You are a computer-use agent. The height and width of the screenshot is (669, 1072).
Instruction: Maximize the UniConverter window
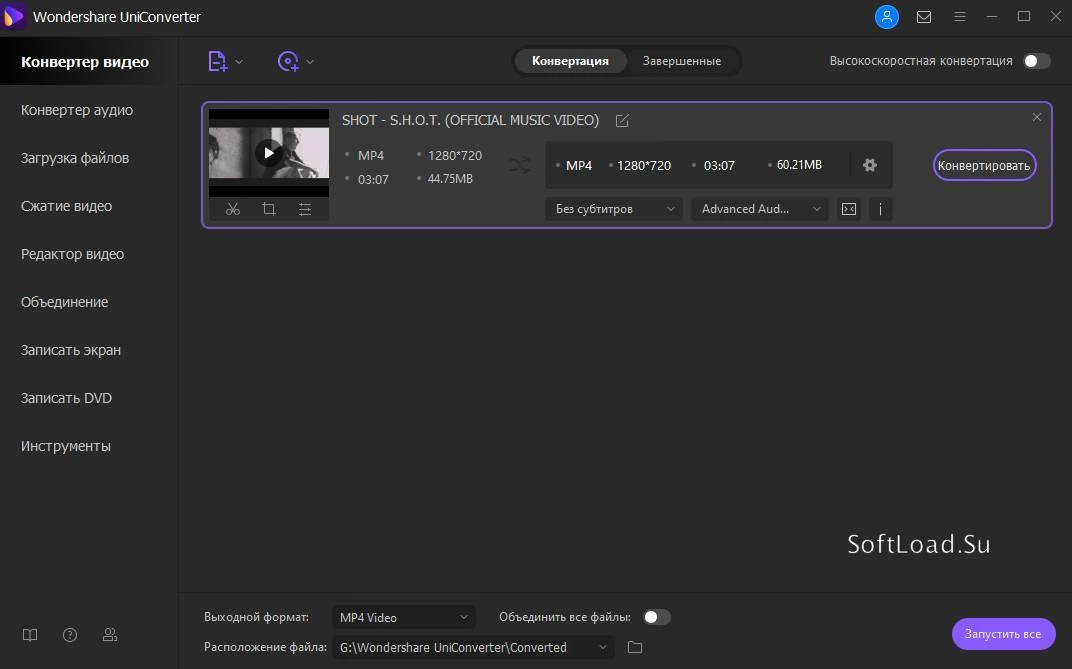point(1023,16)
